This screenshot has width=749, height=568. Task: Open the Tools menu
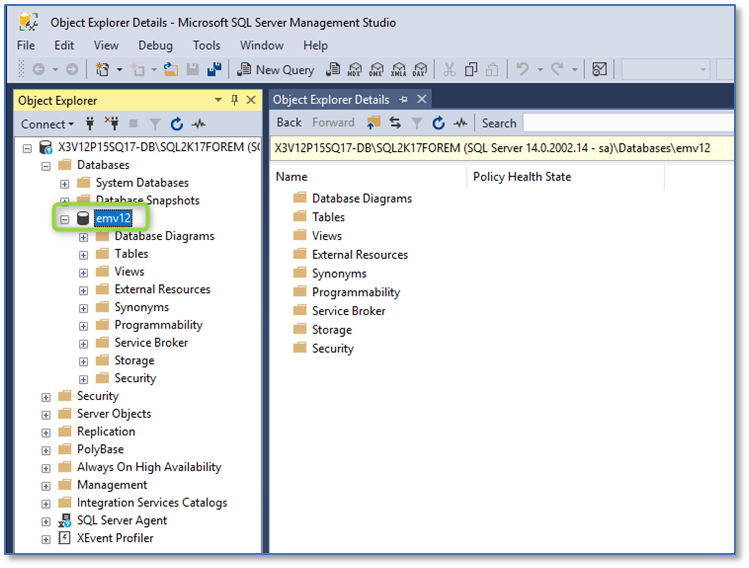(206, 45)
